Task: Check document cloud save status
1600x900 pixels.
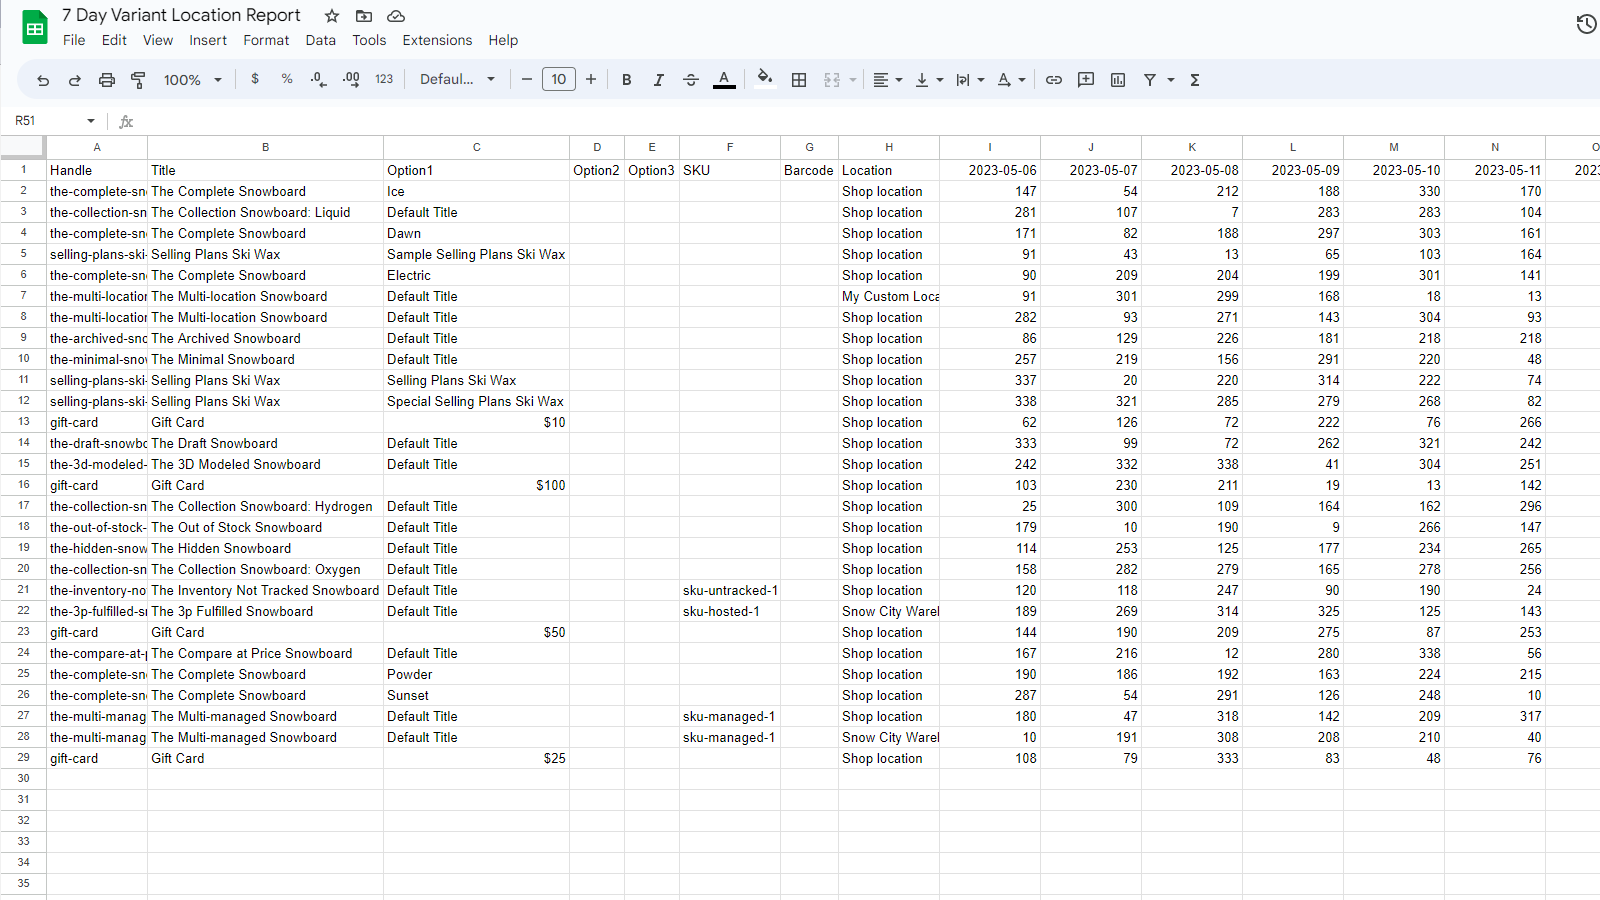Action: point(396,16)
